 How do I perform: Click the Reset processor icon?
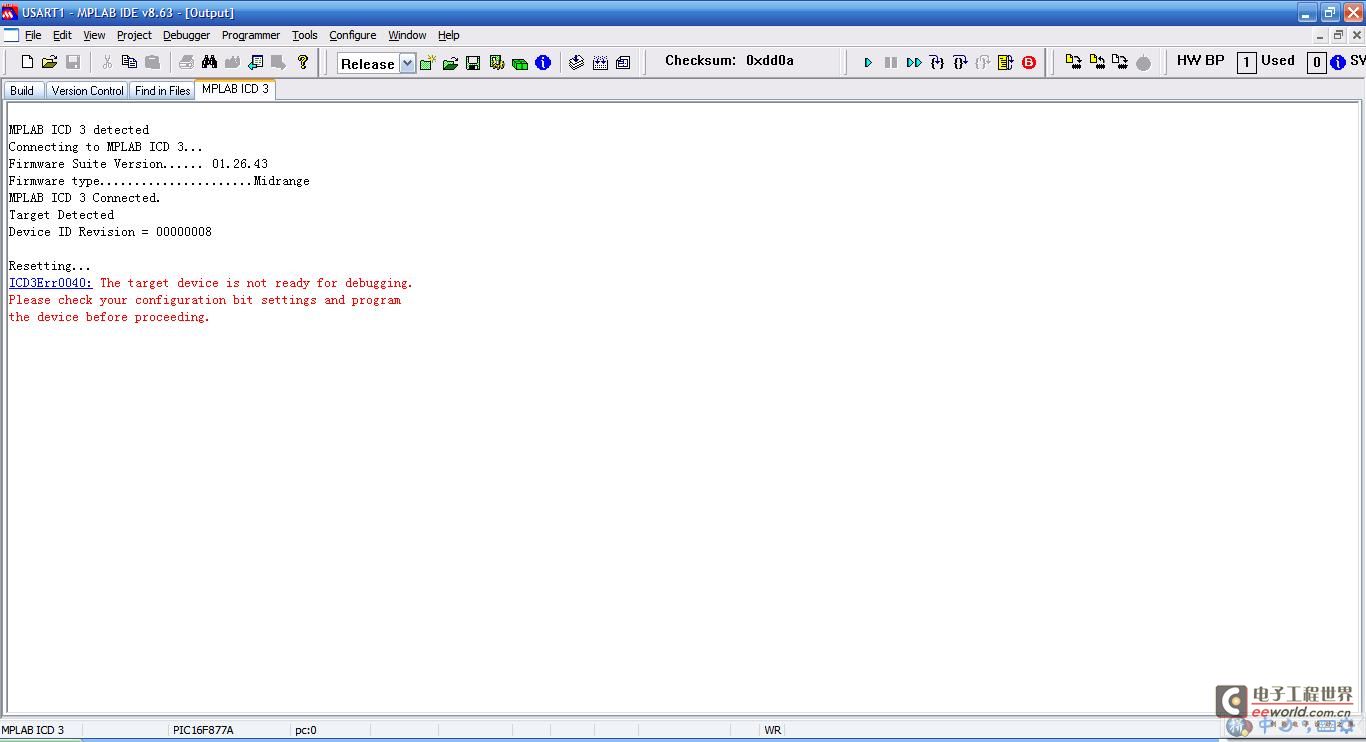1006,62
